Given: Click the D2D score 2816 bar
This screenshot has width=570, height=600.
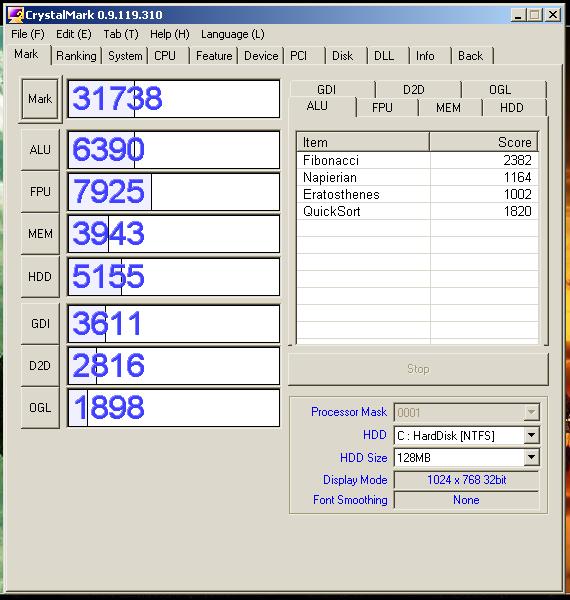Looking at the screenshot, I should click(174, 366).
